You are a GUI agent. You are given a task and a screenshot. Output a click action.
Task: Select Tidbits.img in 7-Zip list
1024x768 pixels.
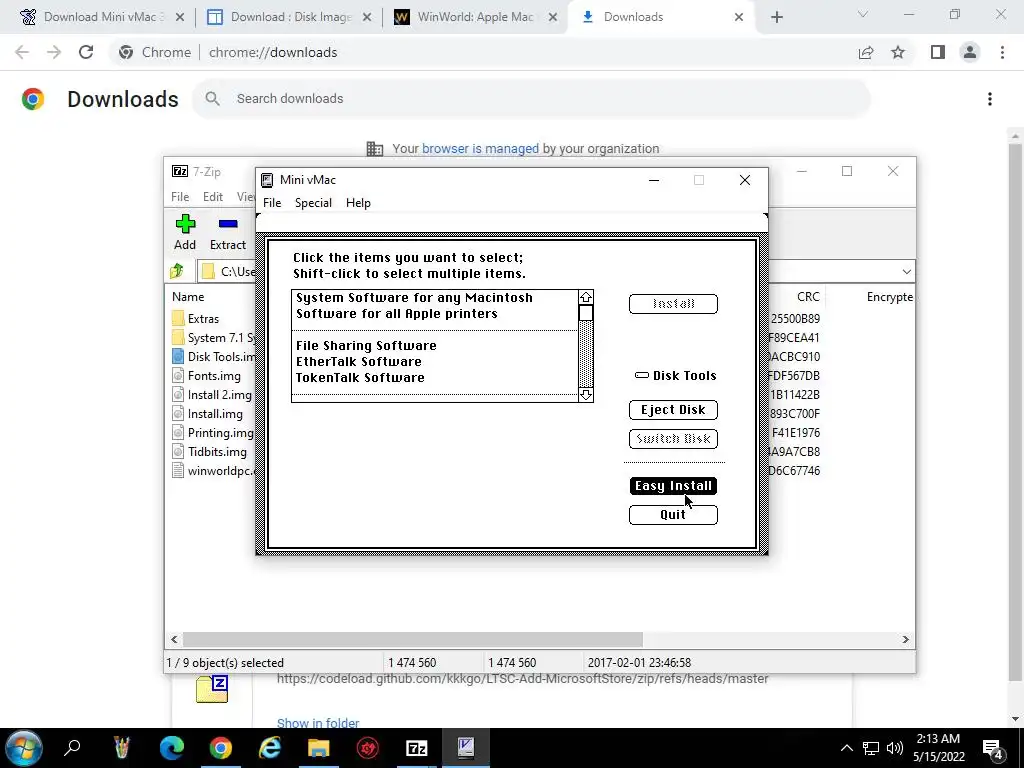[210, 451]
